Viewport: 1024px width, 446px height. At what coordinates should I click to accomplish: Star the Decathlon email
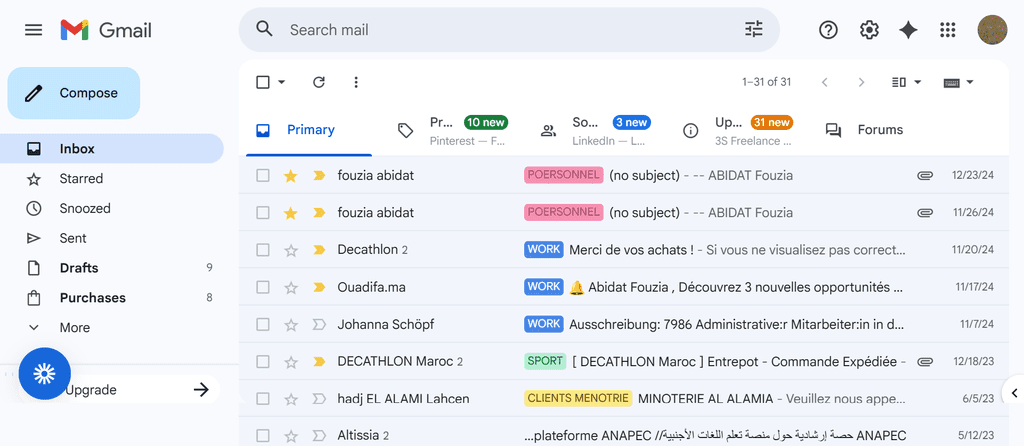291,250
